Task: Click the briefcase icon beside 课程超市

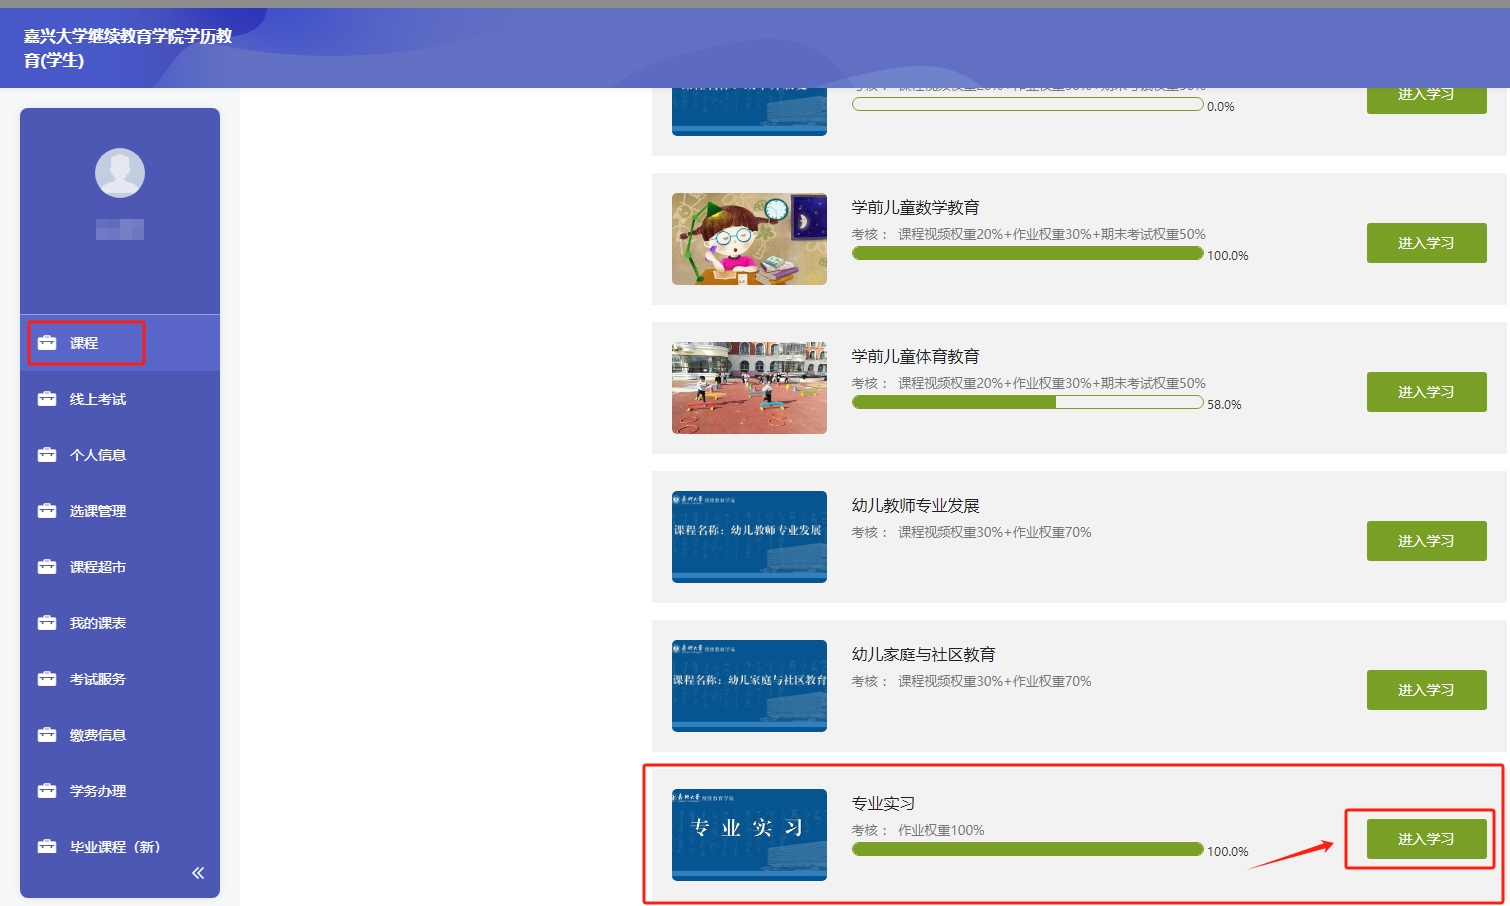Action: click(47, 567)
